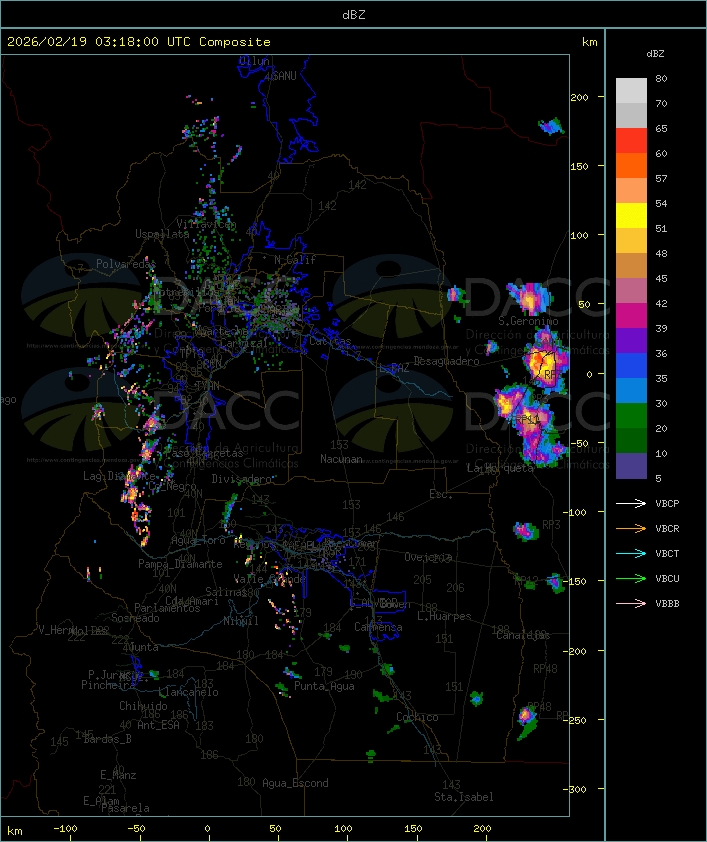The image size is (707, 842).
Task: Click the Divisadero map label
Action: coord(242,478)
